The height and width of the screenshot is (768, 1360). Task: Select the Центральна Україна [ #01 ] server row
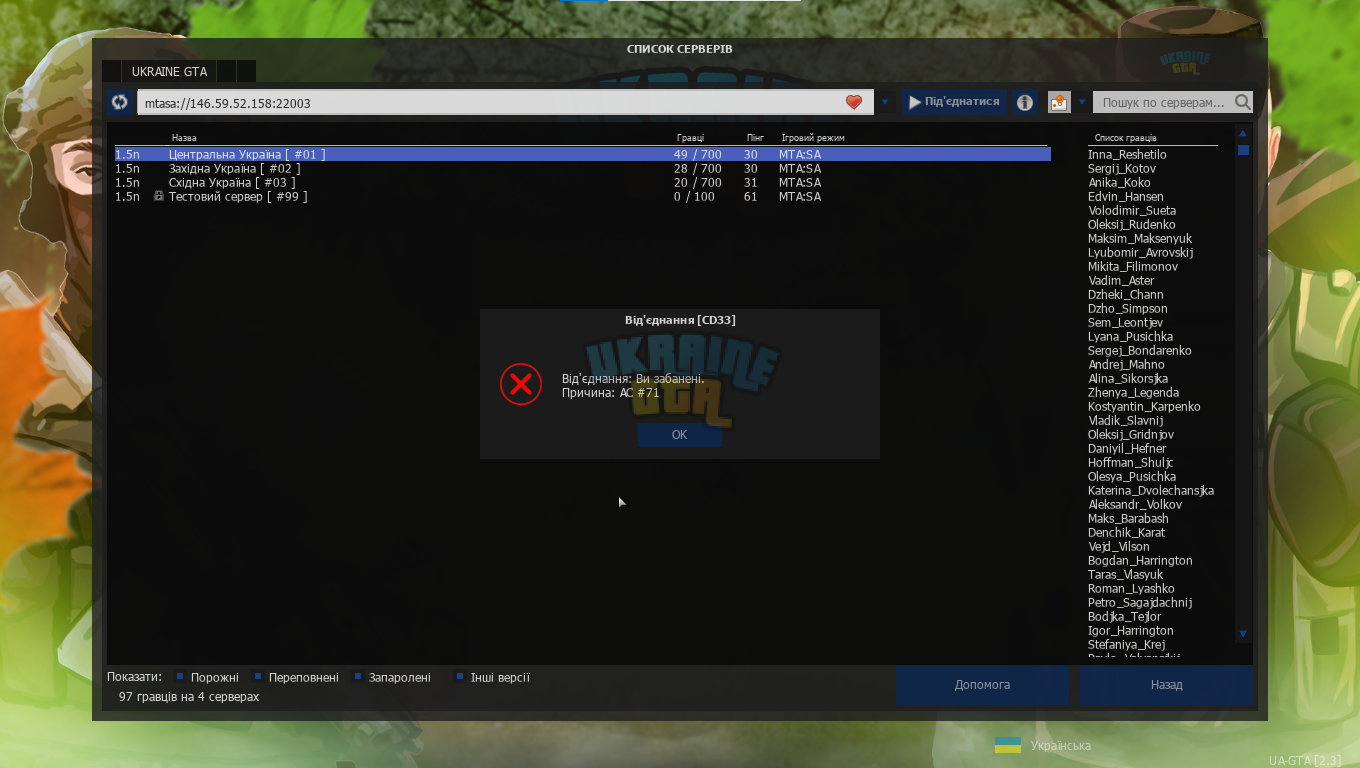click(x=582, y=155)
